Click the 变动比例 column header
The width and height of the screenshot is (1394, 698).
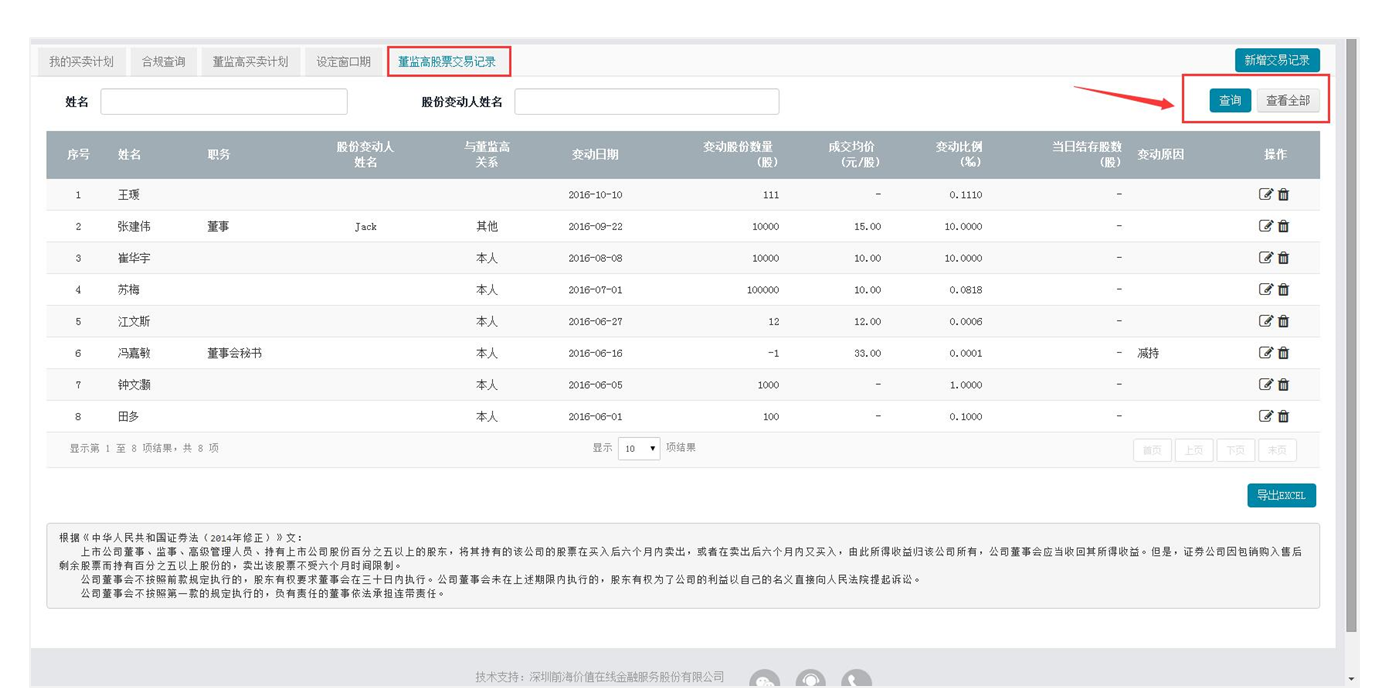(x=959, y=154)
